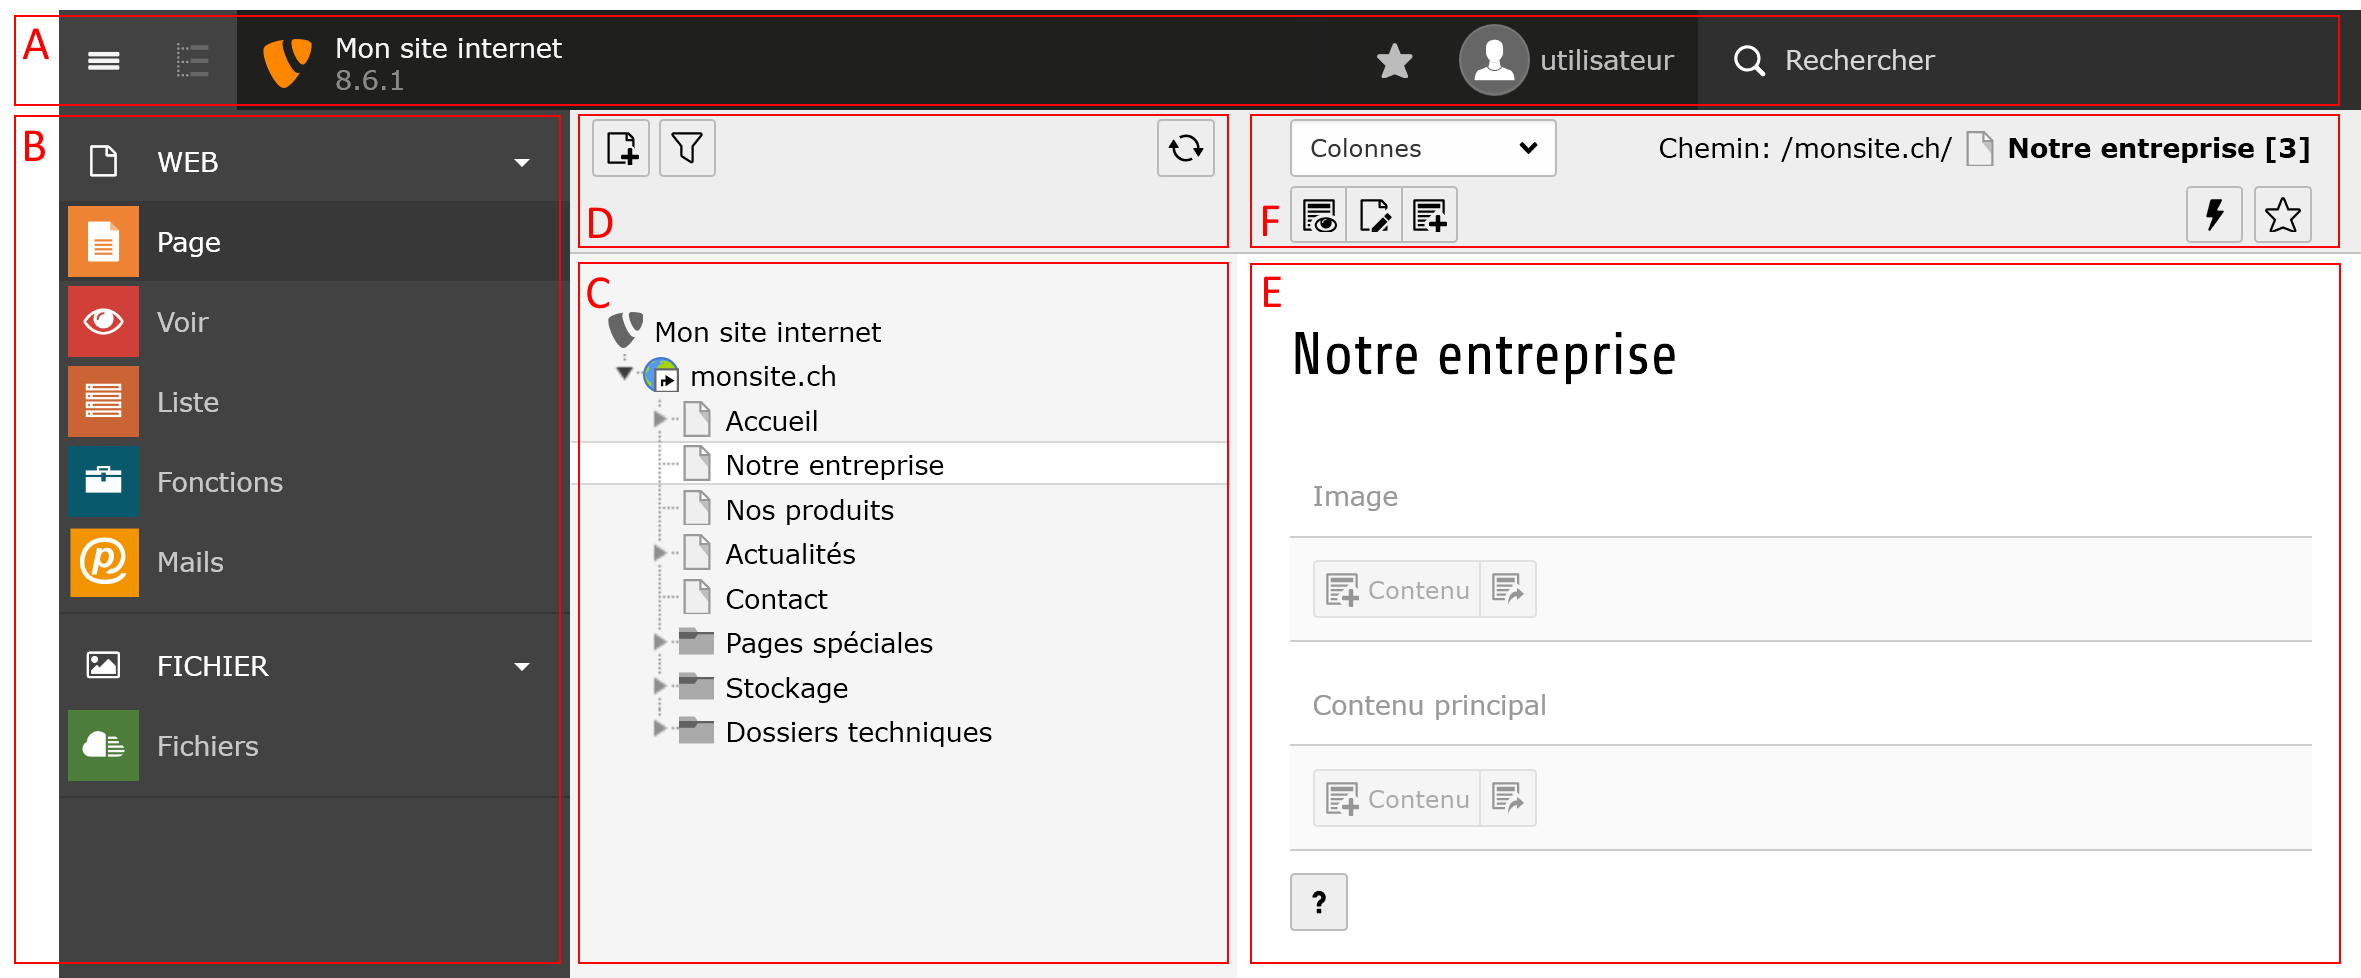This screenshot has width=2361, height=978.
Task: Open the page tree filter icon
Action: [x=686, y=148]
